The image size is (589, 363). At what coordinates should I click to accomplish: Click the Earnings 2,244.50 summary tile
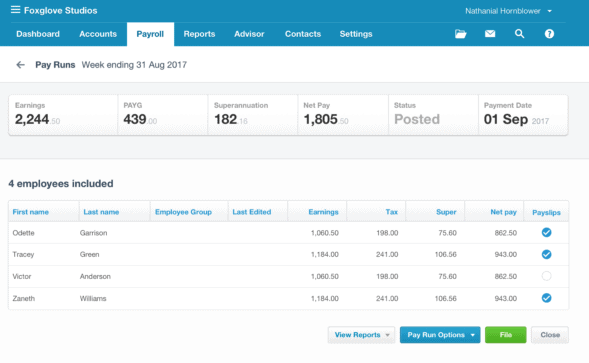(x=63, y=115)
